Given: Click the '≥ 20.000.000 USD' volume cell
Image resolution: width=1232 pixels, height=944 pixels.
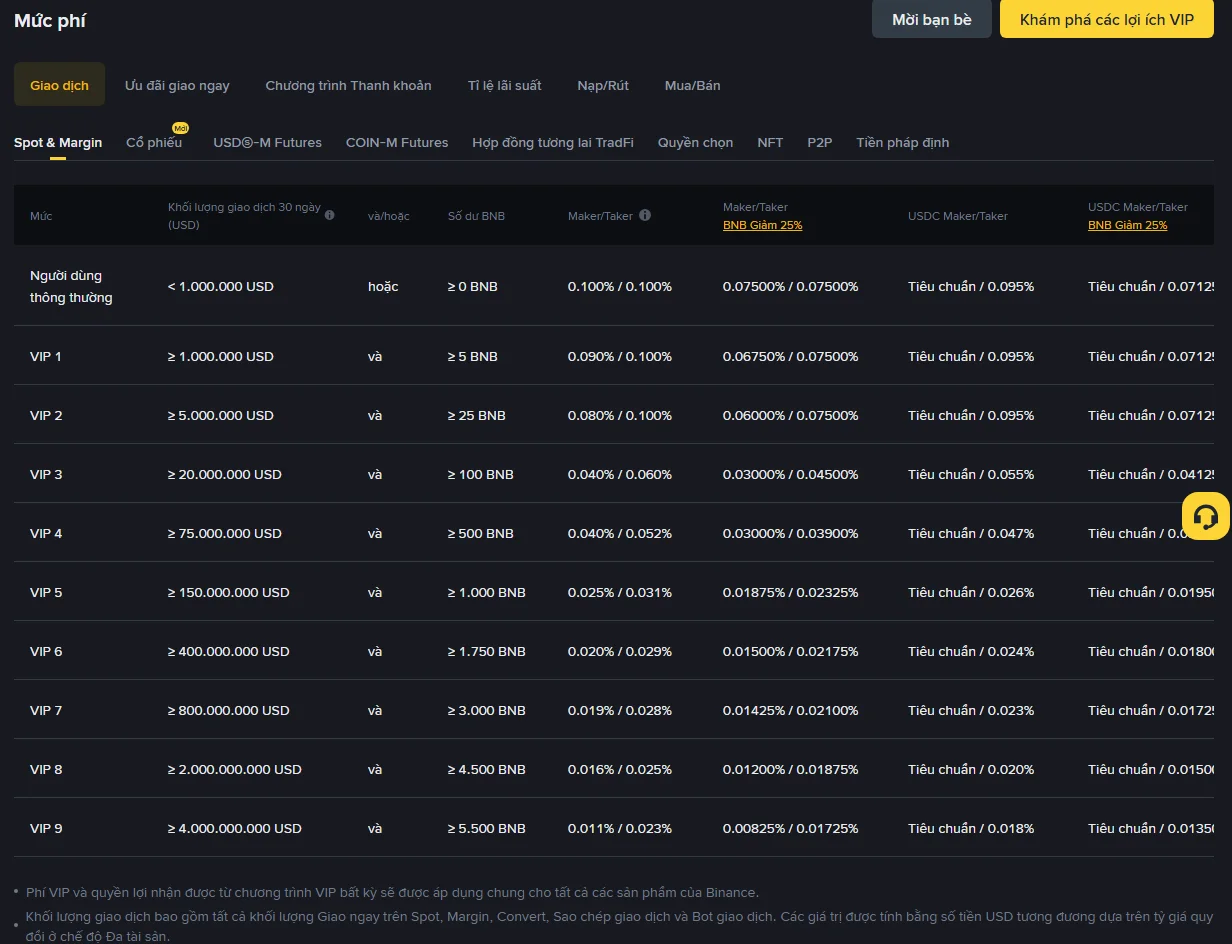Looking at the screenshot, I should pos(225,474).
